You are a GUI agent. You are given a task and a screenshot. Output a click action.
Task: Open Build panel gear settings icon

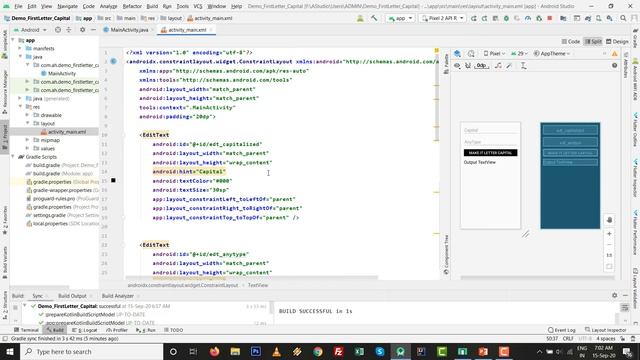(614, 295)
